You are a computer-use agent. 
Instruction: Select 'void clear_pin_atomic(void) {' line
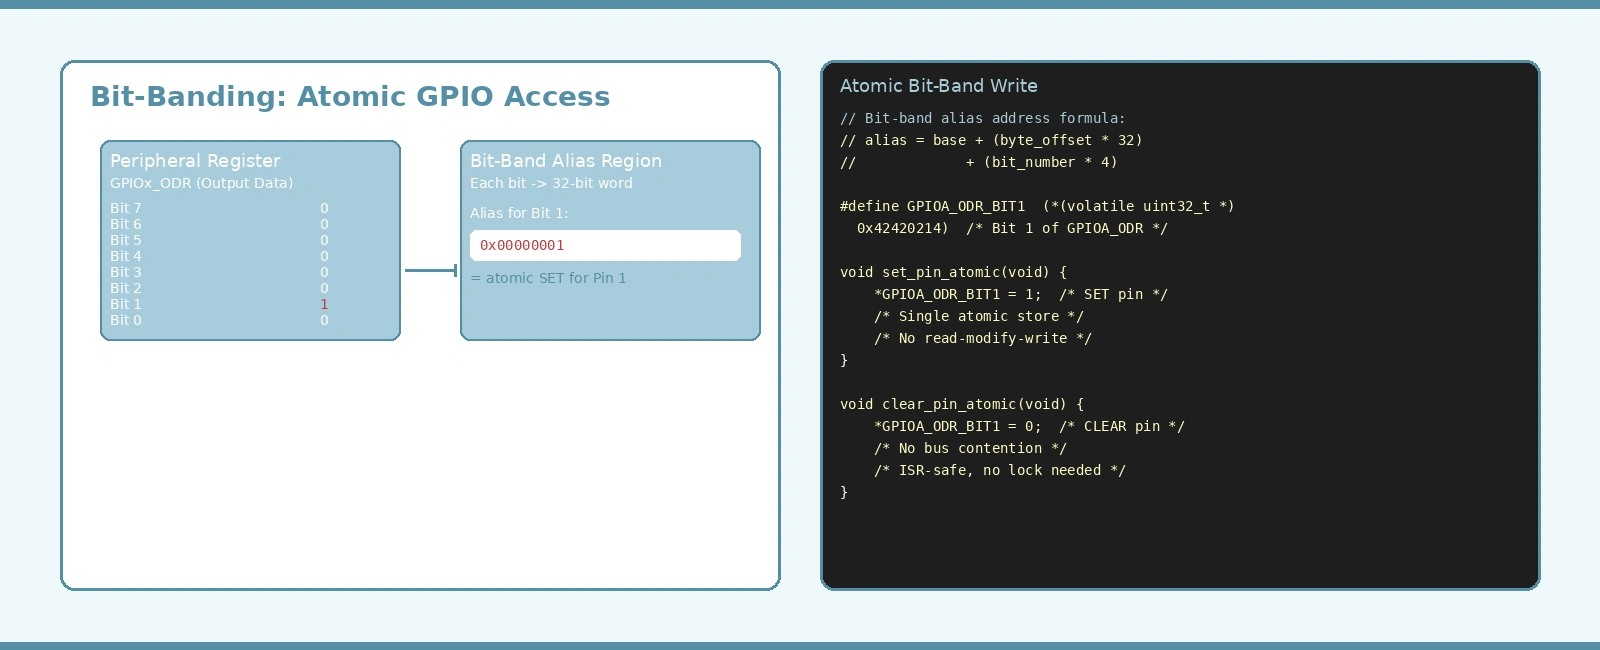point(962,404)
